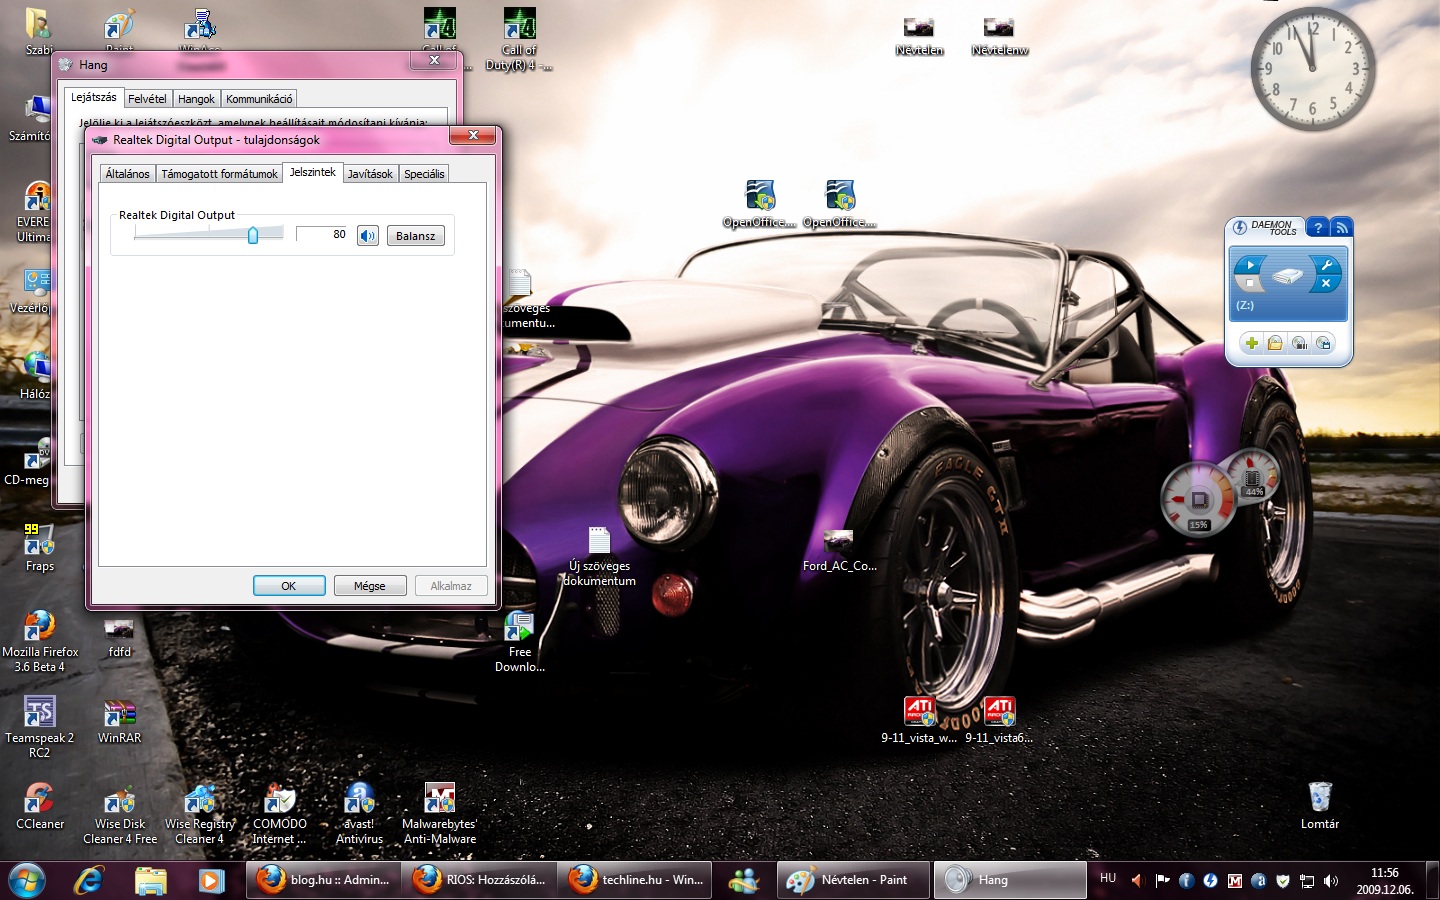This screenshot has width=1440, height=900.
Task: Click the Balansz button
Action: pyautogui.click(x=415, y=236)
